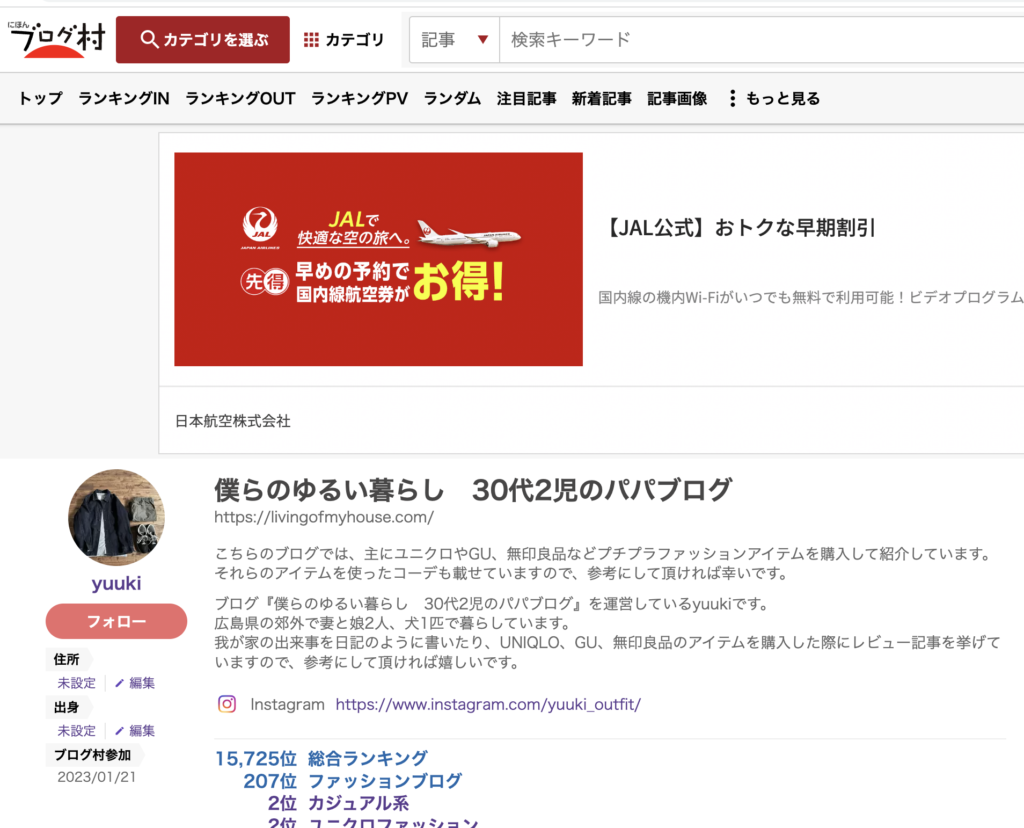Open the ランキングPV tab

[x=359, y=99]
